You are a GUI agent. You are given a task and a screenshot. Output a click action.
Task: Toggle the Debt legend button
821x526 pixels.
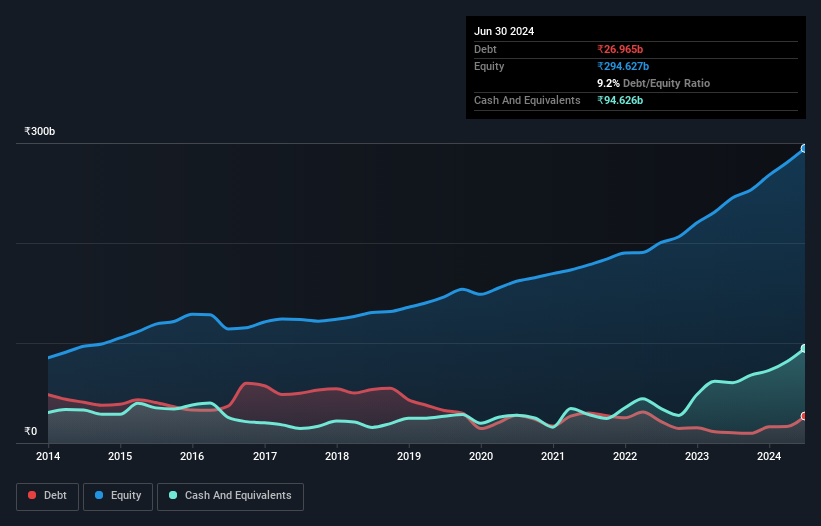click(47, 496)
